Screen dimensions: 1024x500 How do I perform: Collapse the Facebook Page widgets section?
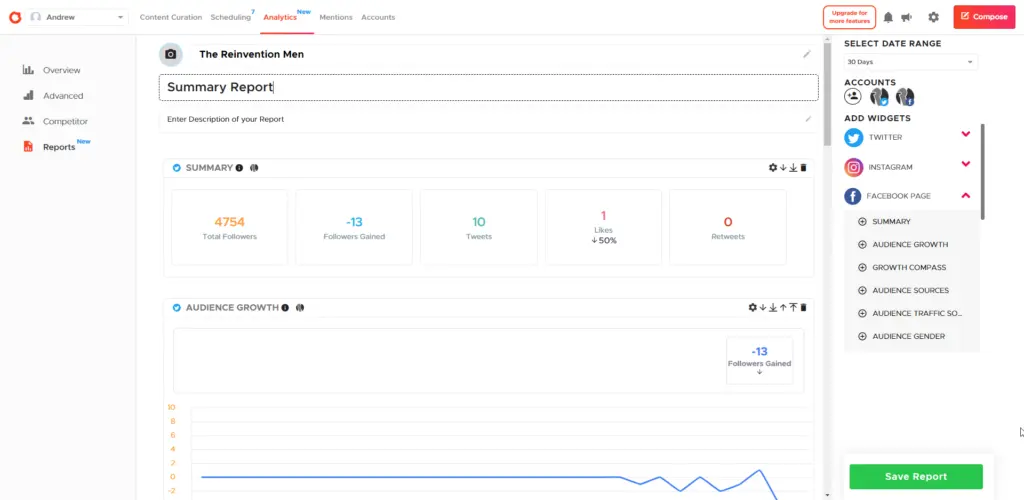click(965, 196)
